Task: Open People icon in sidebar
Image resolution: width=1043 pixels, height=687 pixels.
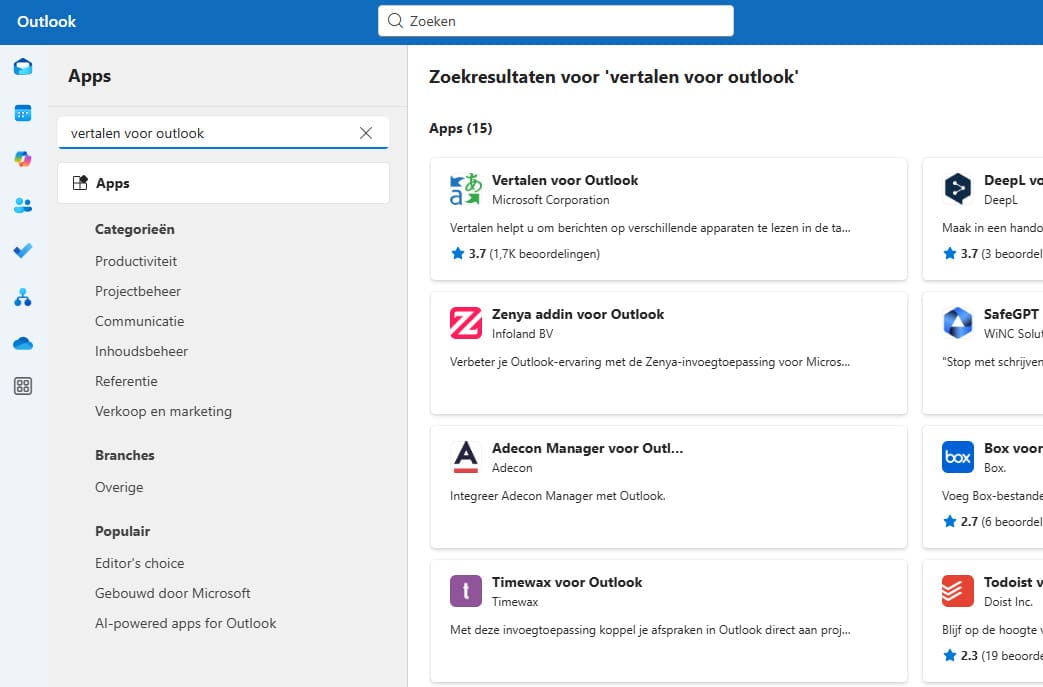Action: [23, 206]
